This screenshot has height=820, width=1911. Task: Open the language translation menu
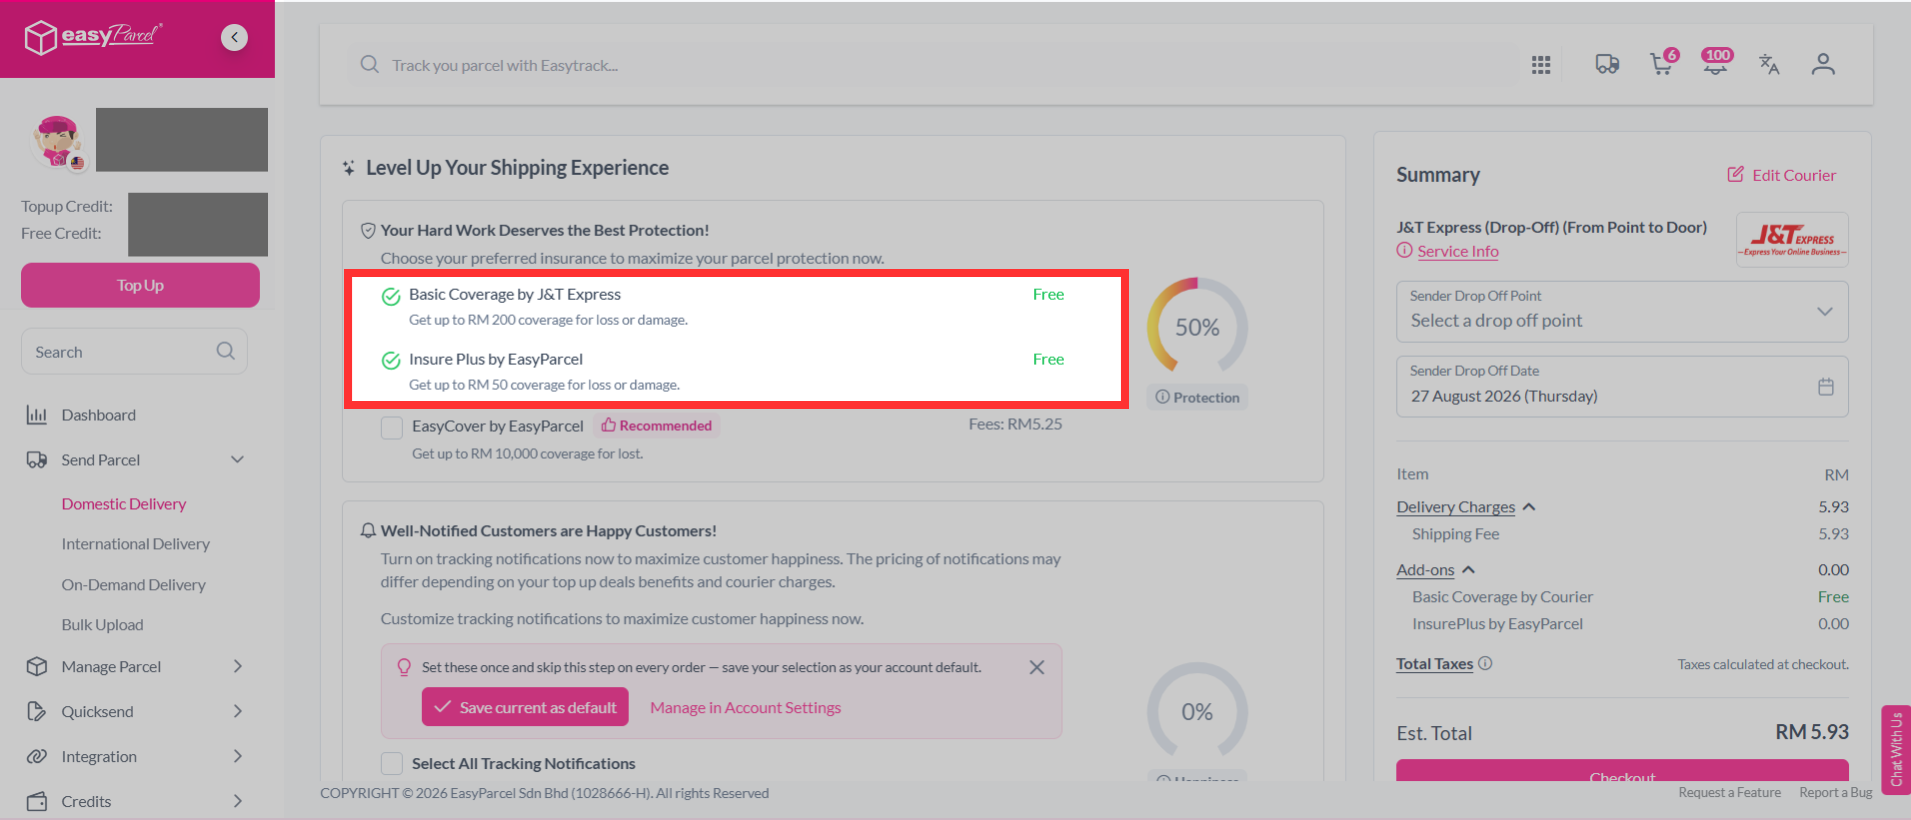(x=1769, y=65)
